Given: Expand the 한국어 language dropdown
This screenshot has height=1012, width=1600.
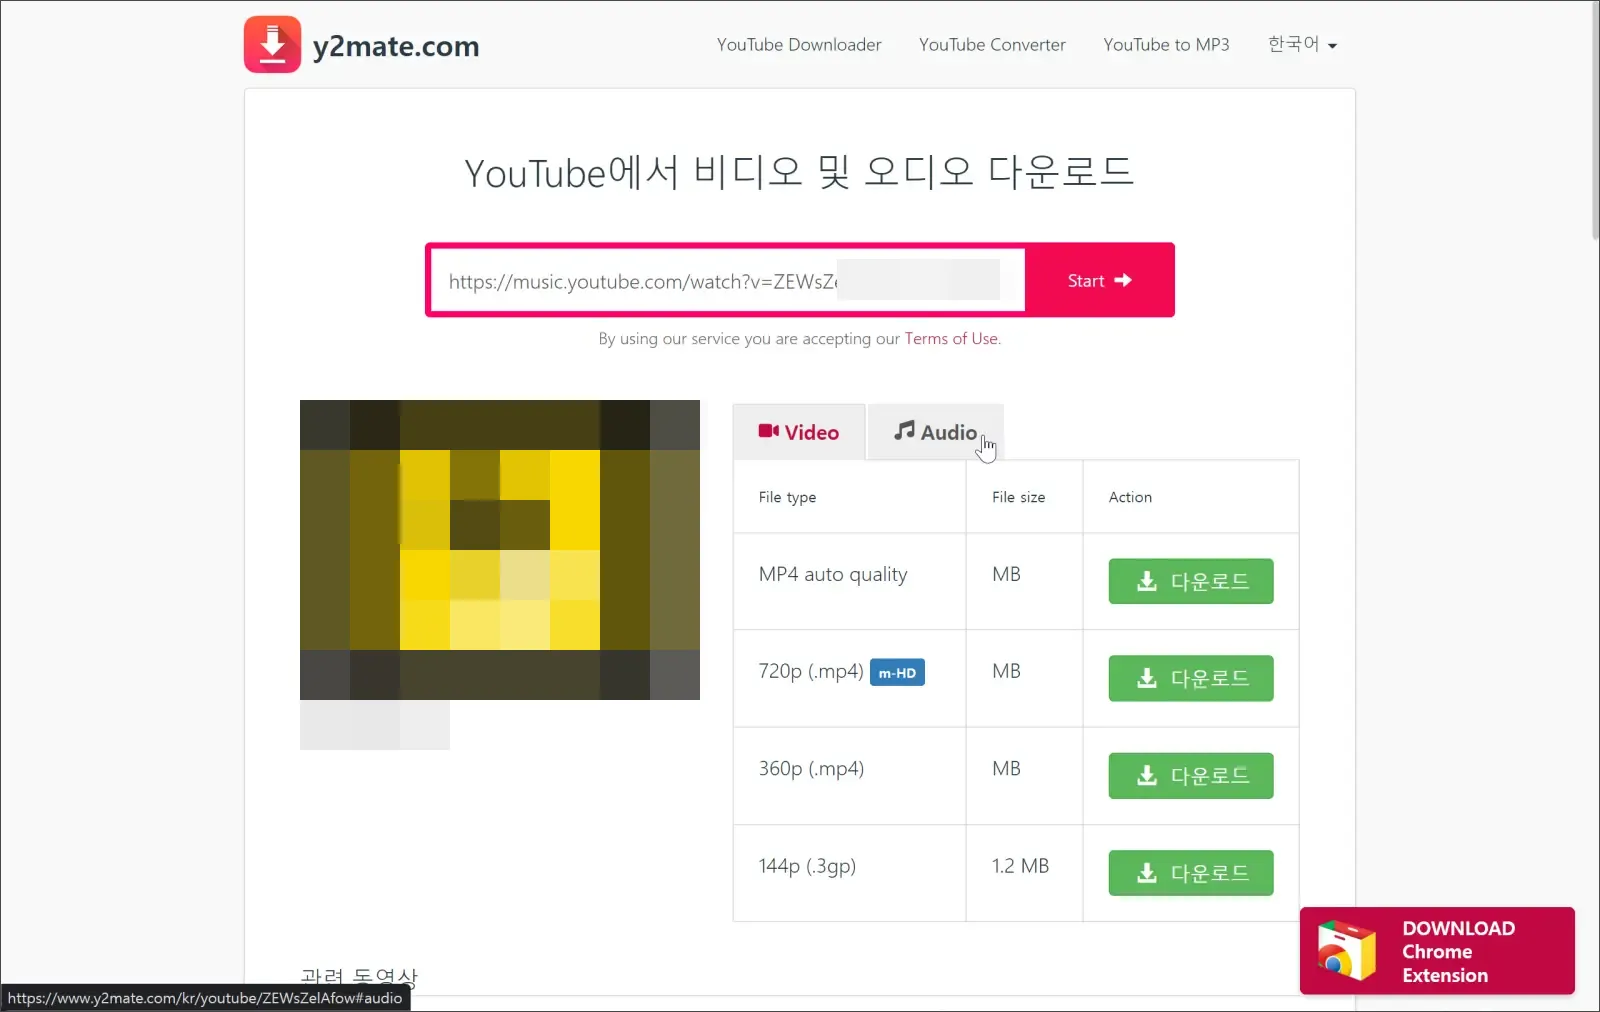Looking at the screenshot, I should click(x=1302, y=44).
